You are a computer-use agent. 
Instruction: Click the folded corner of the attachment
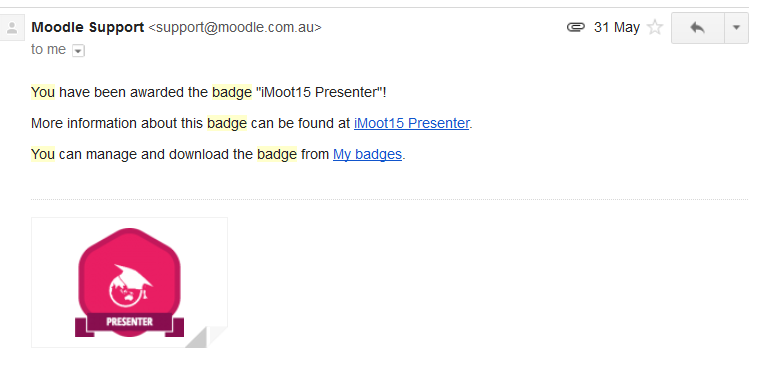tap(206, 337)
